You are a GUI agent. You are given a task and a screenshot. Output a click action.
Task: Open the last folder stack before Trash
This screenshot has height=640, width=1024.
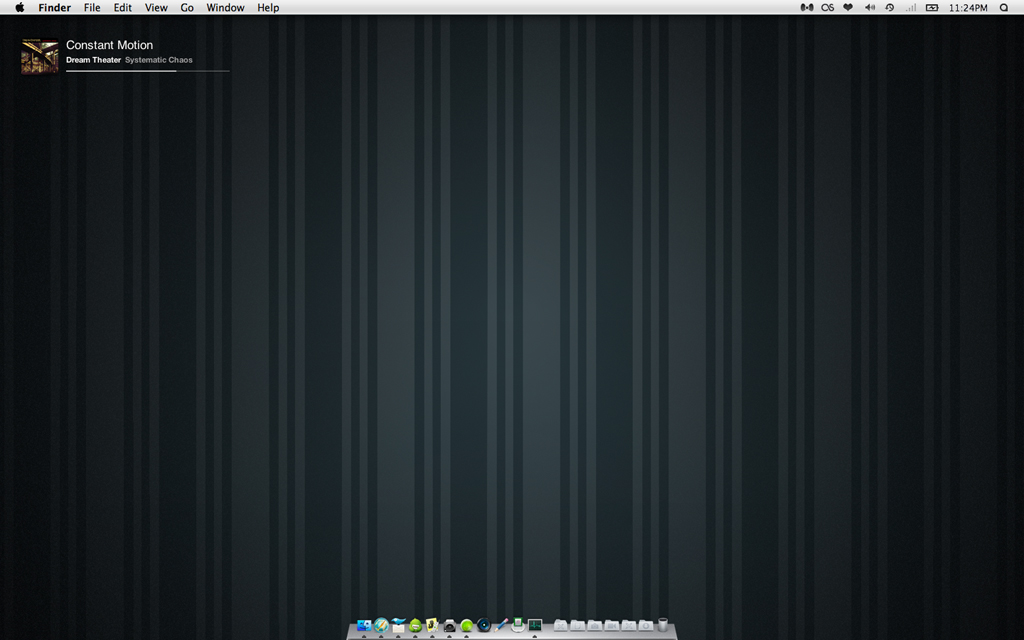click(x=645, y=625)
